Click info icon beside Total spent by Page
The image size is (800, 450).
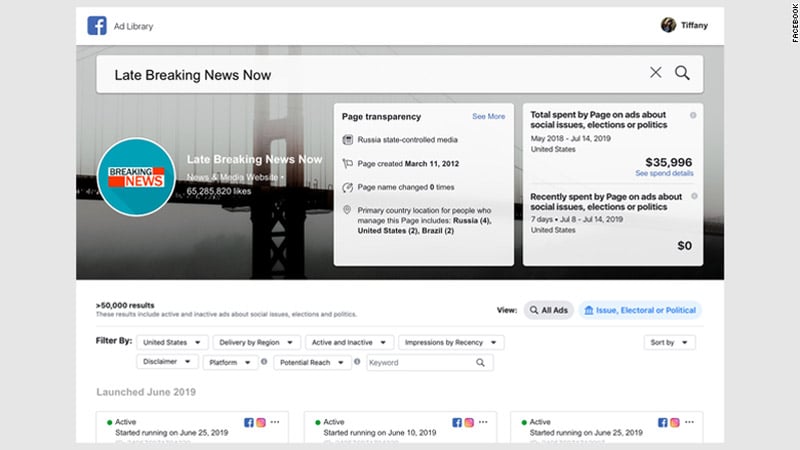point(693,115)
